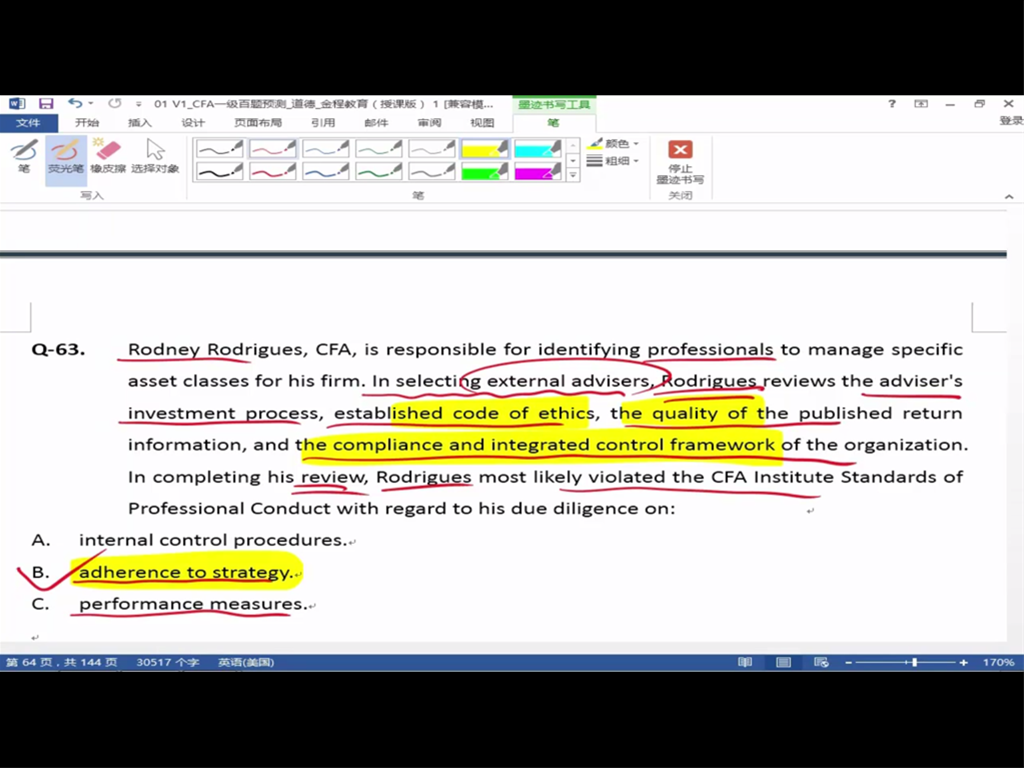Customize the Quick Access Toolbar dropdown

point(138,104)
